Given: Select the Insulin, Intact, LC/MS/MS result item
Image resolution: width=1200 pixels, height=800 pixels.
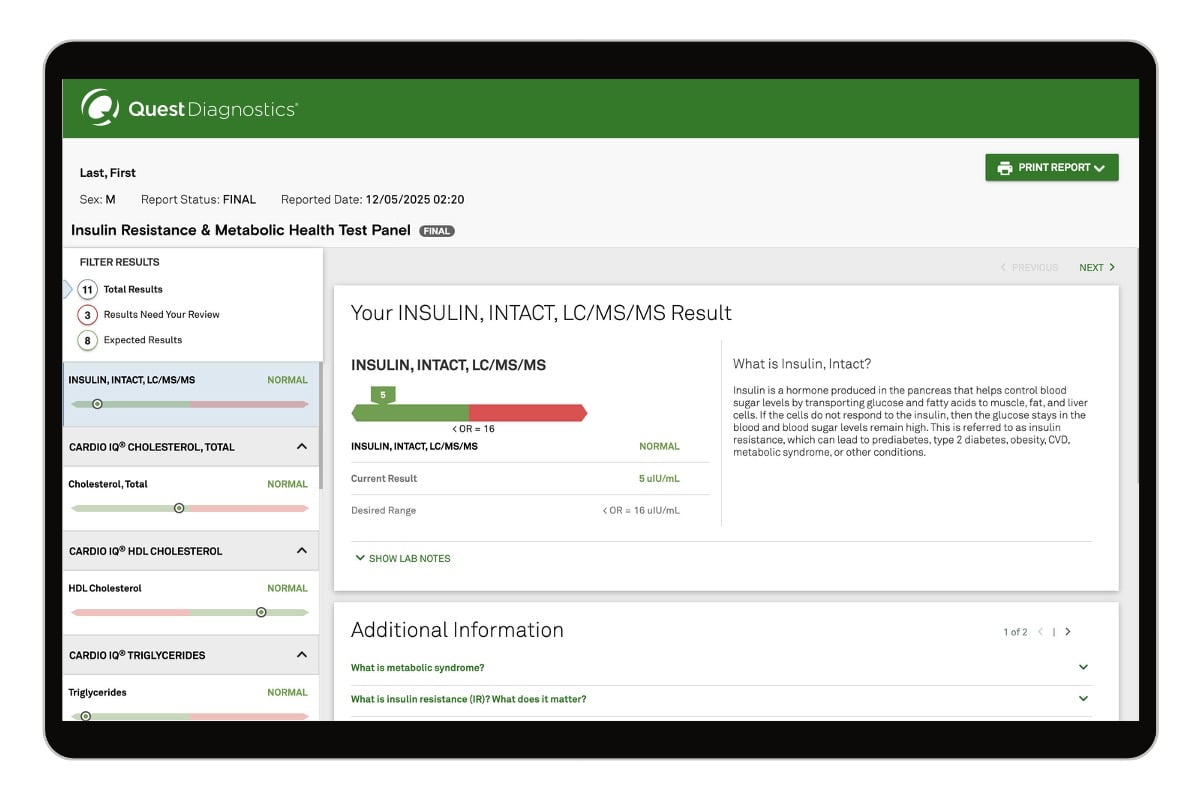Looking at the screenshot, I should pyautogui.click(x=190, y=392).
